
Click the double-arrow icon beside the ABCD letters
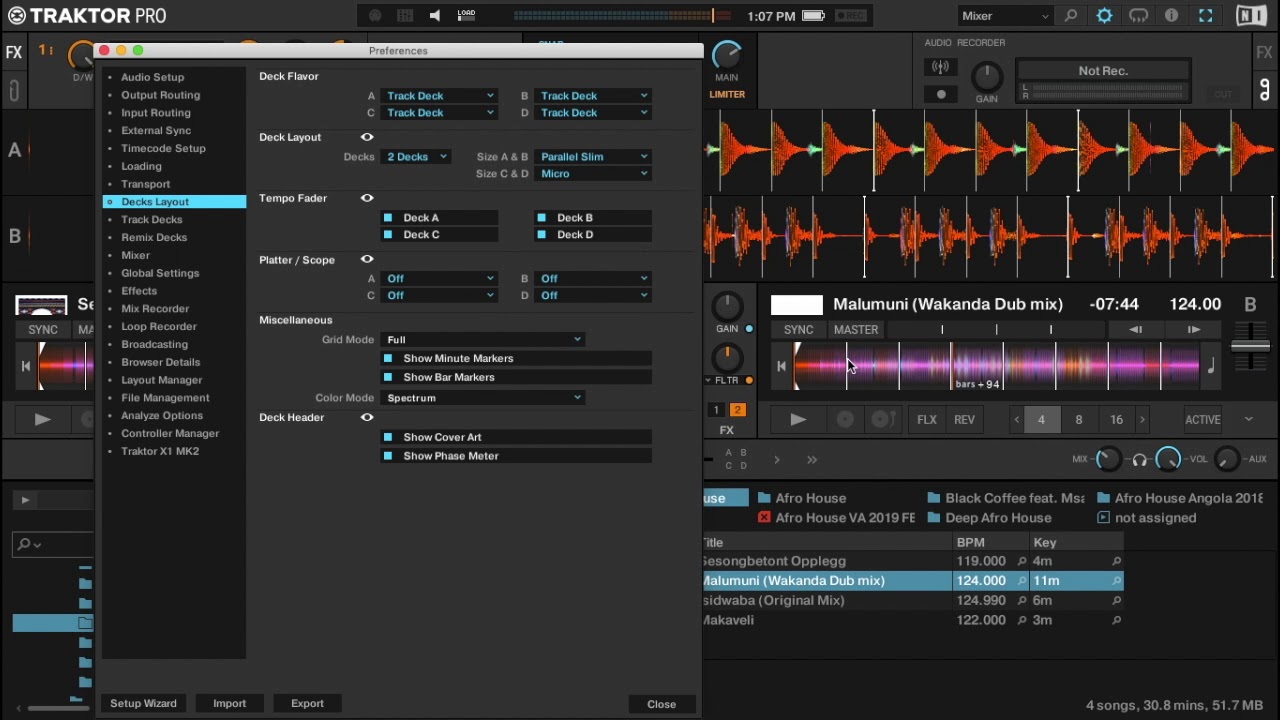(x=812, y=460)
